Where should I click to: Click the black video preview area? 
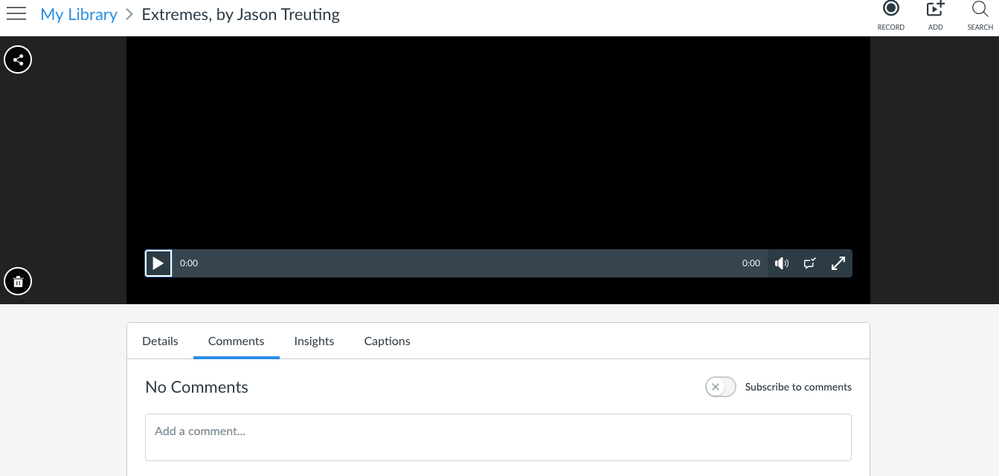click(x=498, y=140)
